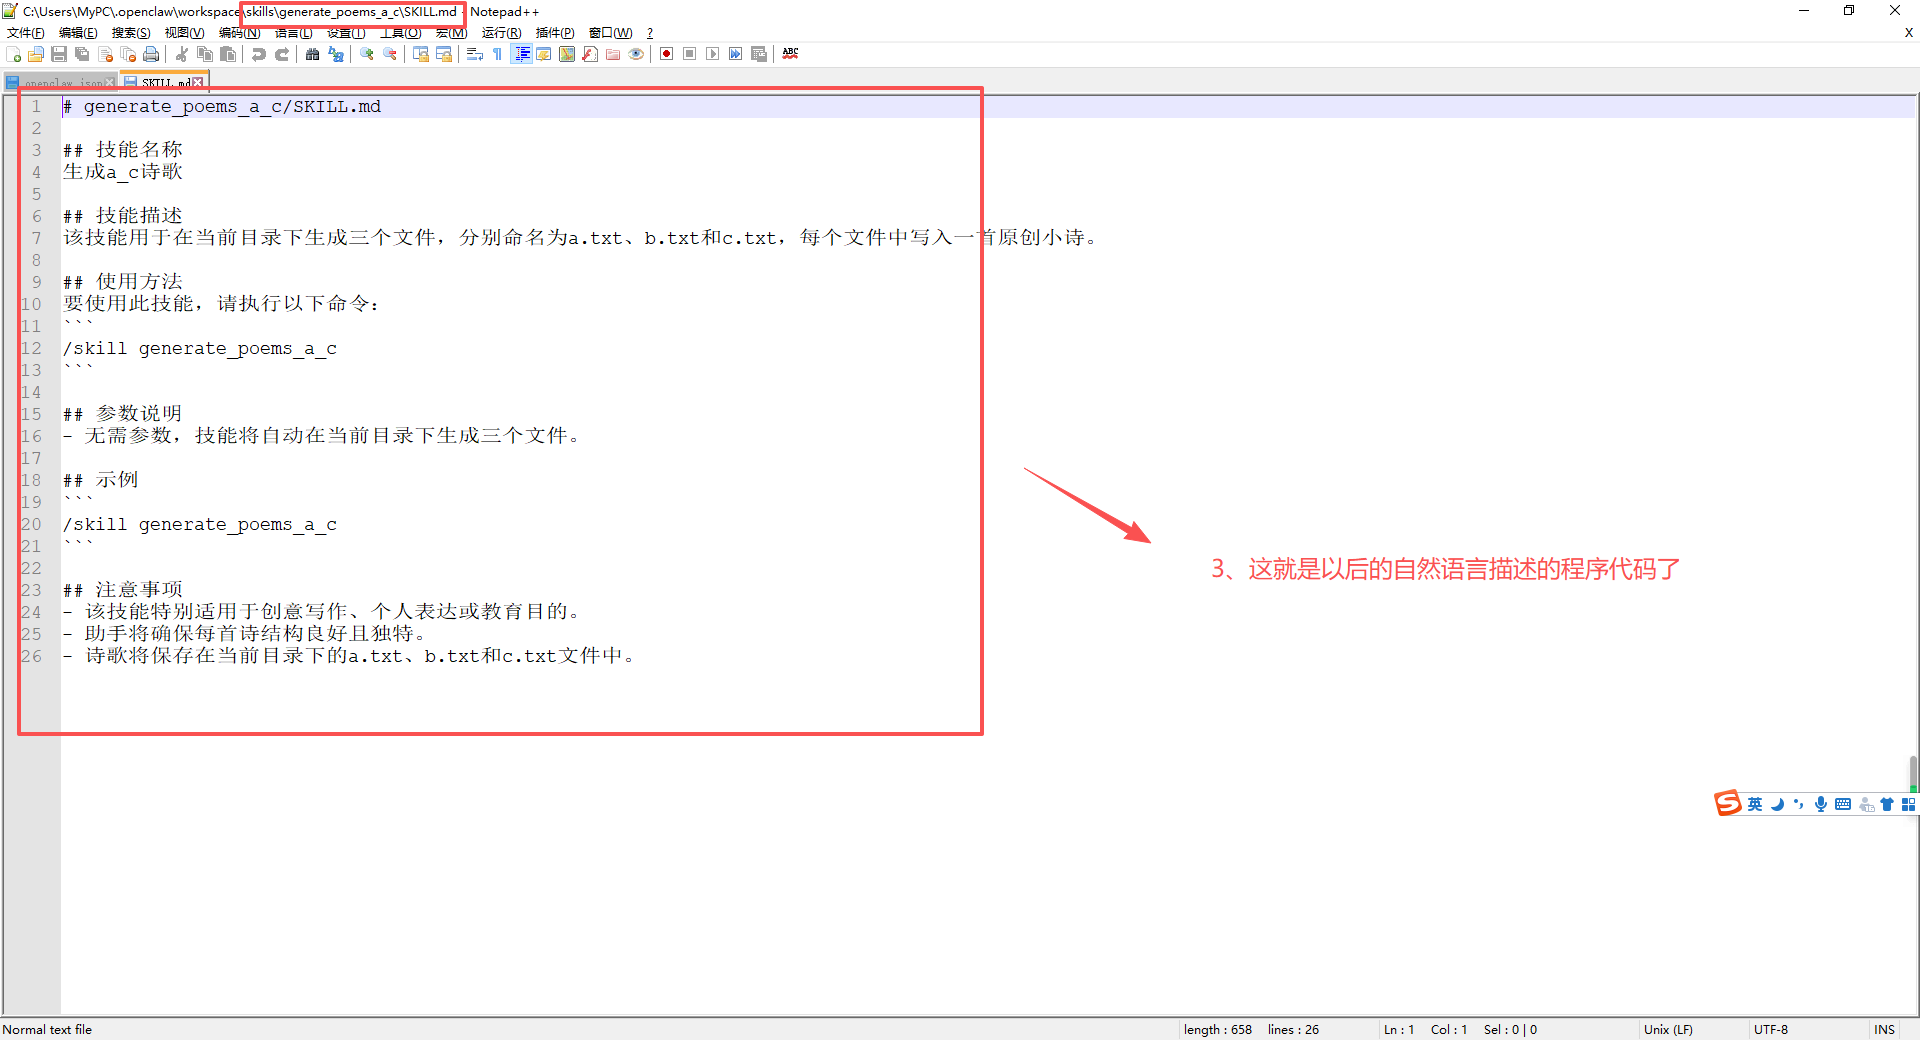The image size is (1920, 1040).
Task: Click the Copy toolbar icon
Action: tap(205, 54)
